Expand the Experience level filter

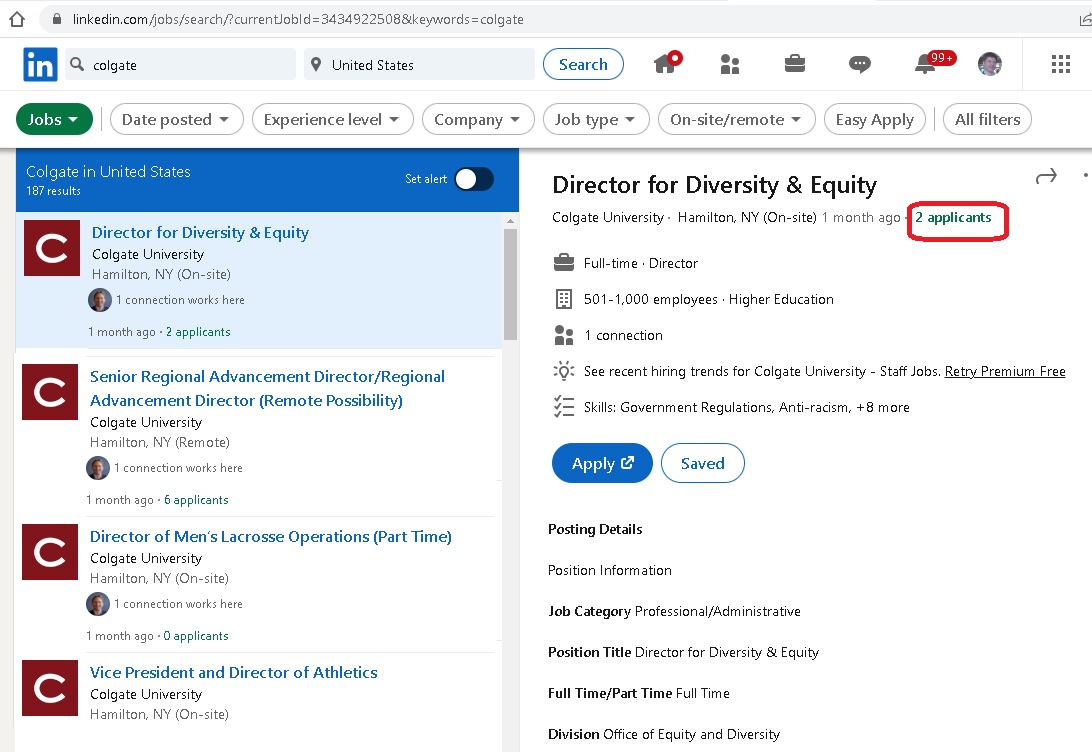coord(333,119)
